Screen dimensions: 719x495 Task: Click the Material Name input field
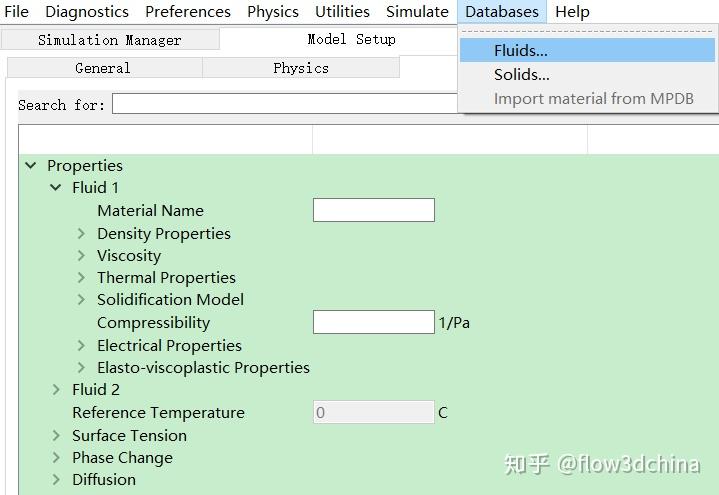click(x=373, y=210)
